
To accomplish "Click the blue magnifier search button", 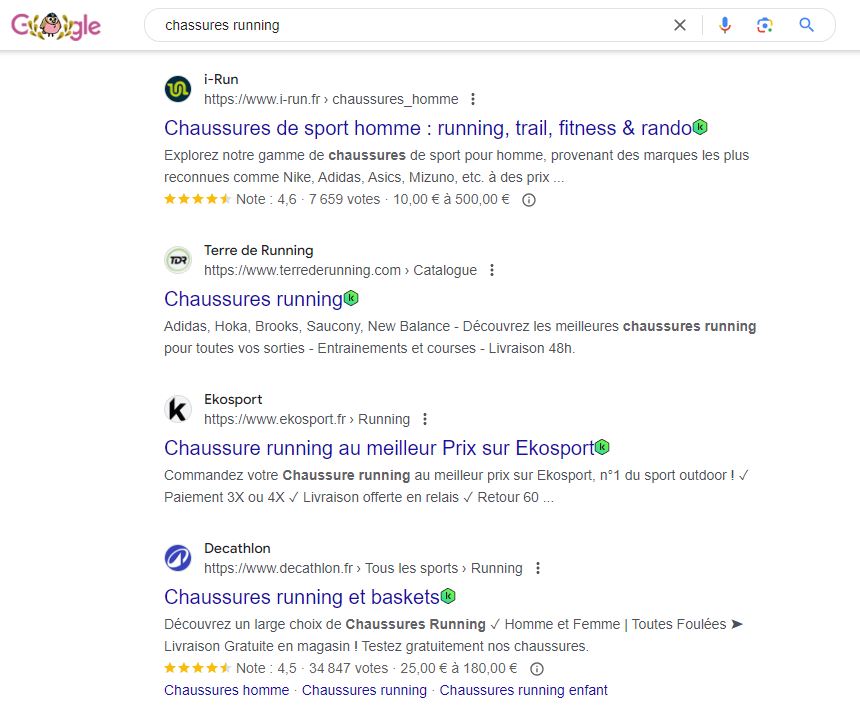I will pos(806,25).
